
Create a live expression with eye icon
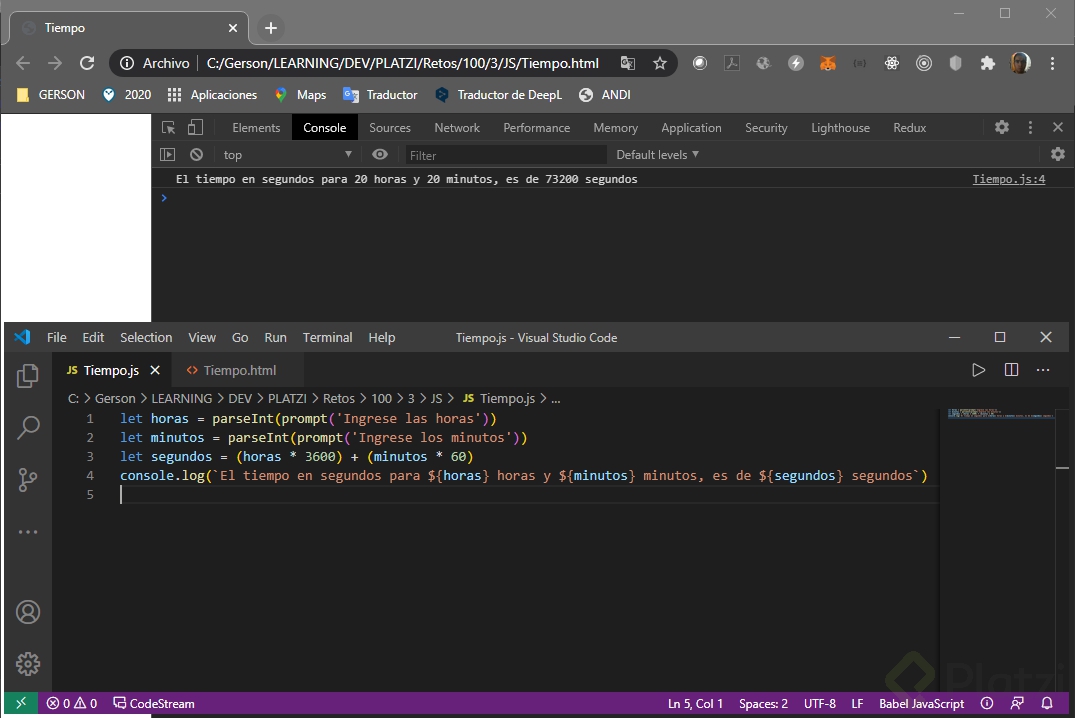[380, 155]
